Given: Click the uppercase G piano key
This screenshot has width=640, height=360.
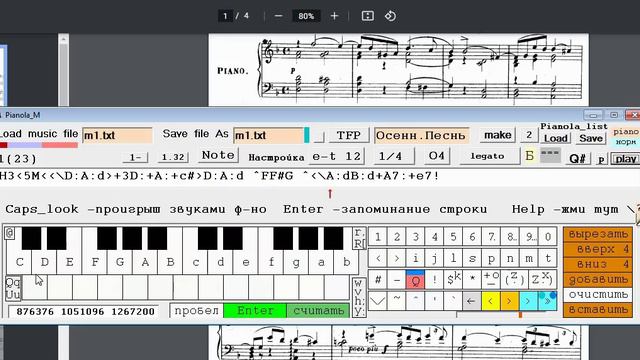Looking at the screenshot, I should [120, 262].
